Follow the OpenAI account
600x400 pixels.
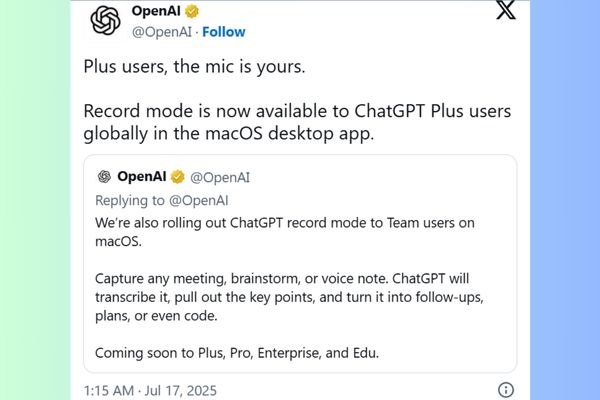[225, 32]
